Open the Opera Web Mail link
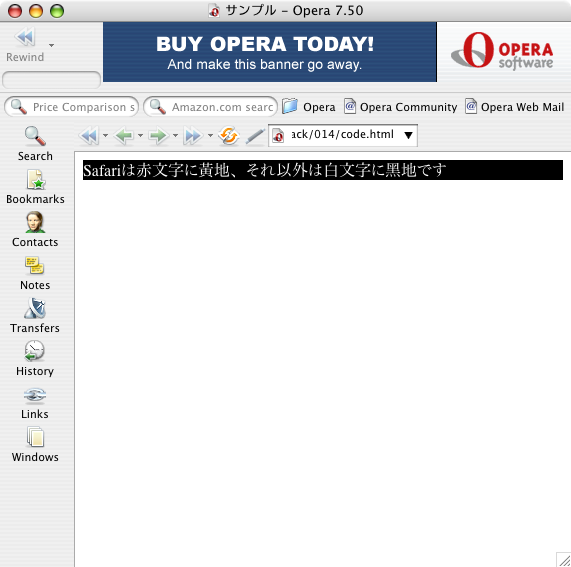The image size is (571, 567). pos(515,107)
